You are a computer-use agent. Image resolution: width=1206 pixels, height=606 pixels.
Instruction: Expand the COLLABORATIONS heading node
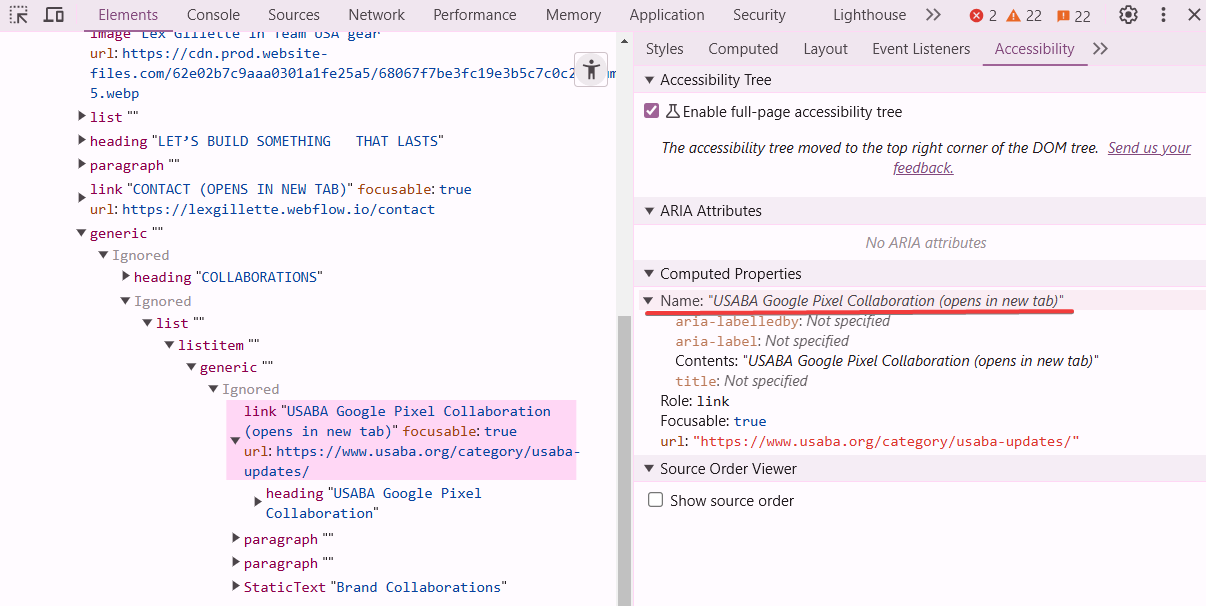click(x=126, y=276)
